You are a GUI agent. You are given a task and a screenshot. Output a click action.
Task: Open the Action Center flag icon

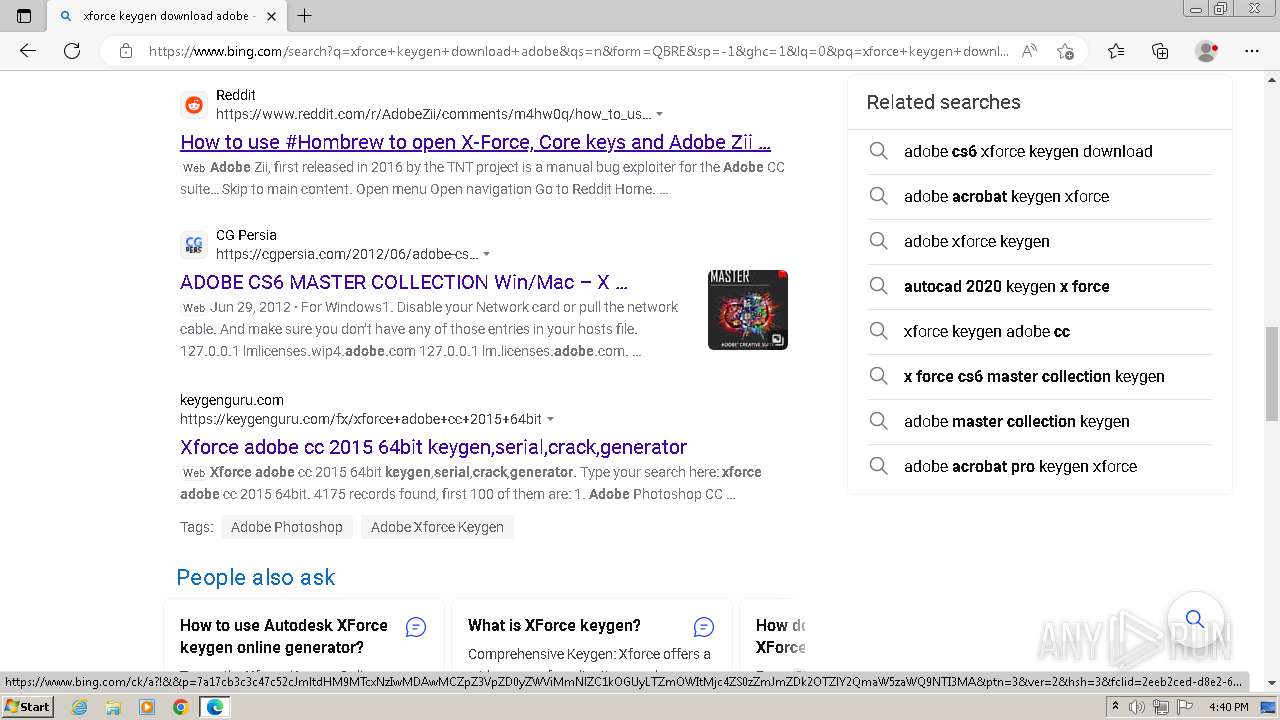pos(1185,707)
